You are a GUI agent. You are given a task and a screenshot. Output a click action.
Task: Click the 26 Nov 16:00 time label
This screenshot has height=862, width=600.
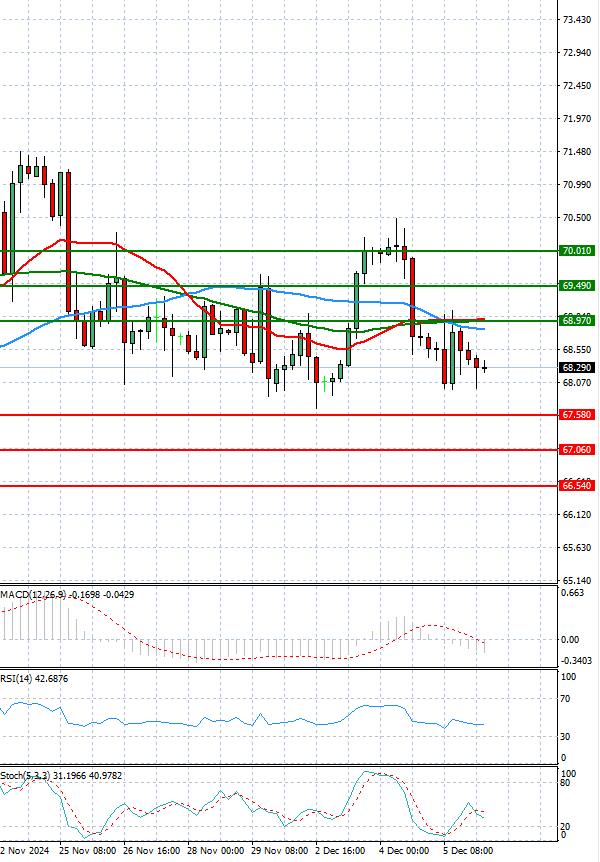[x=152, y=850]
